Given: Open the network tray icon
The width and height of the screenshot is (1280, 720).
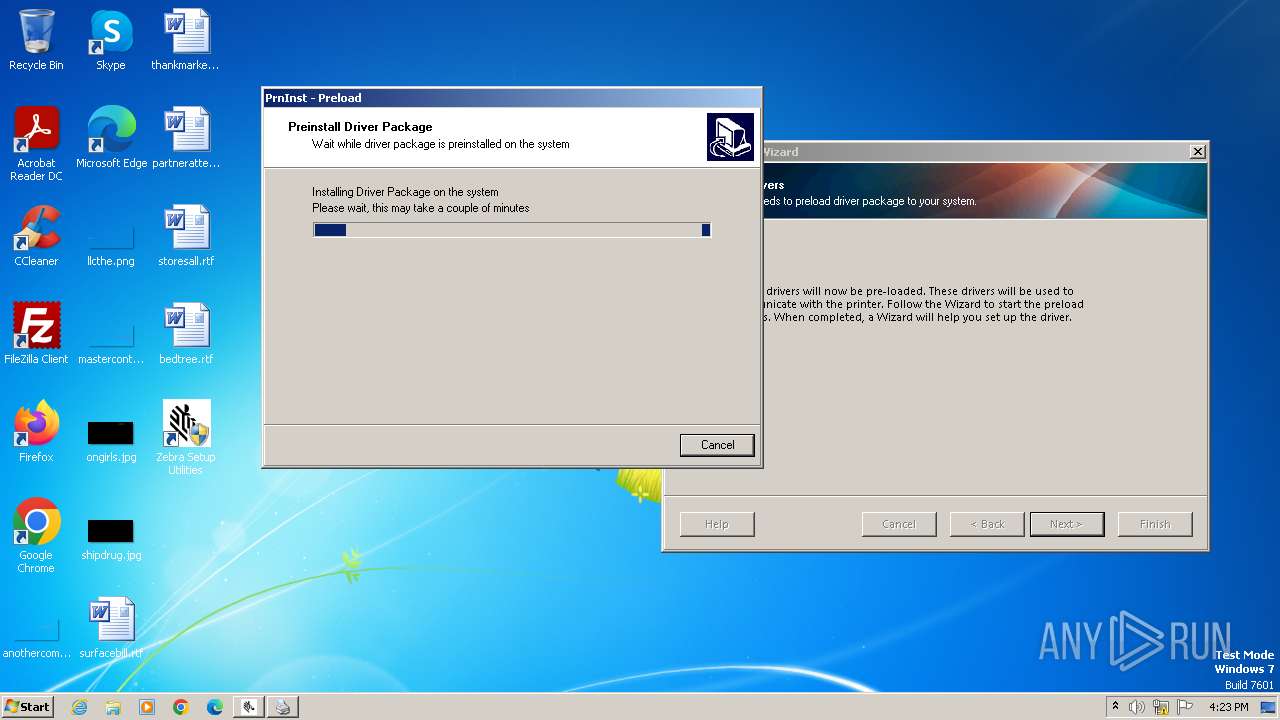Looking at the screenshot, I should coord(1161,707).
